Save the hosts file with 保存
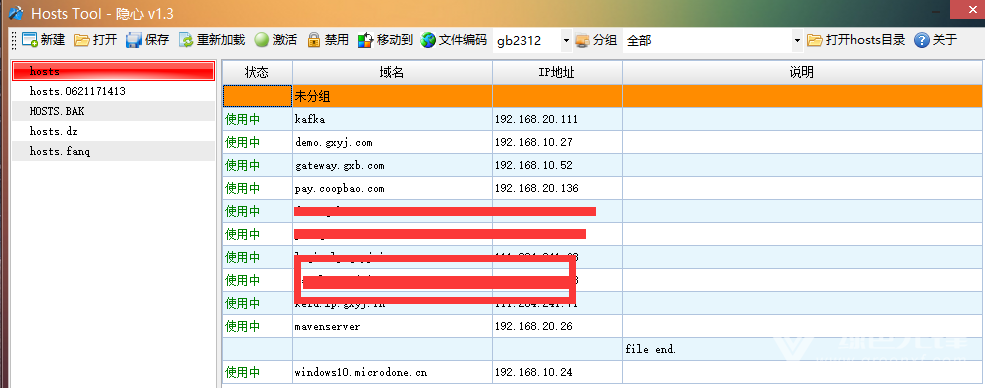This screenshot has height=388, width=985. [133, 40]
